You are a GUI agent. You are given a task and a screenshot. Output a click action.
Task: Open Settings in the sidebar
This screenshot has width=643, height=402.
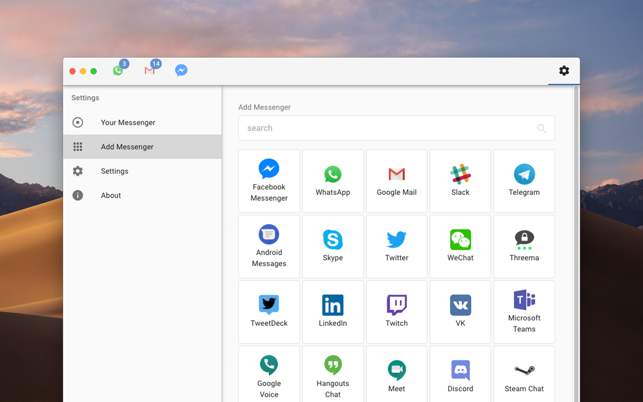142,171
